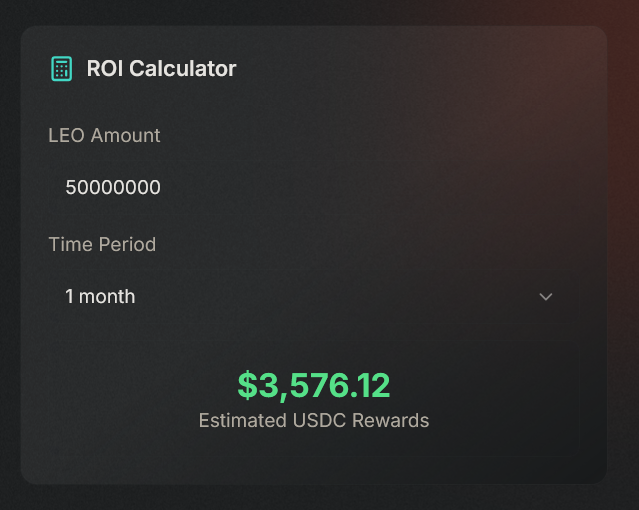Screen dimensions: 639x510
Task: Select the ROI Calculator heading text
Action: click(x=161, y=68)
